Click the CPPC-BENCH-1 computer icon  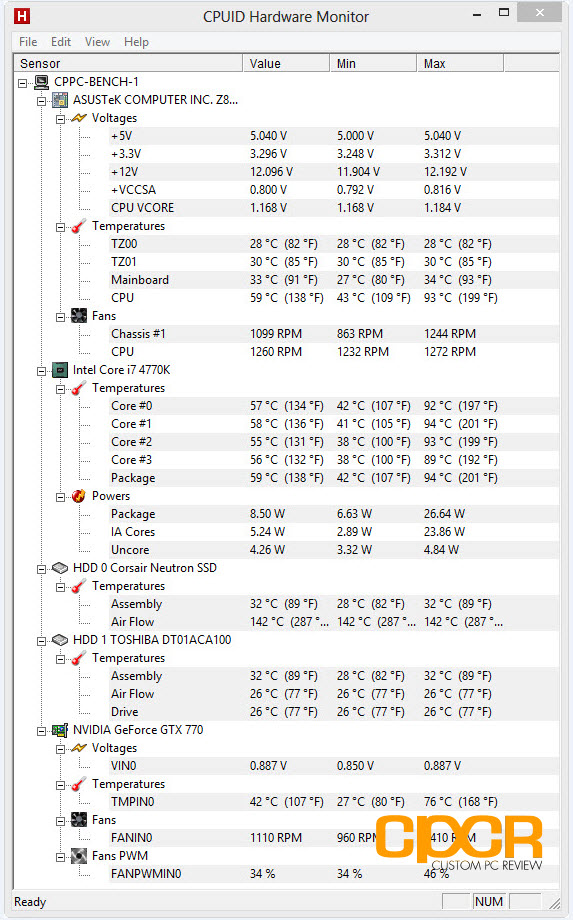[41, 82]
